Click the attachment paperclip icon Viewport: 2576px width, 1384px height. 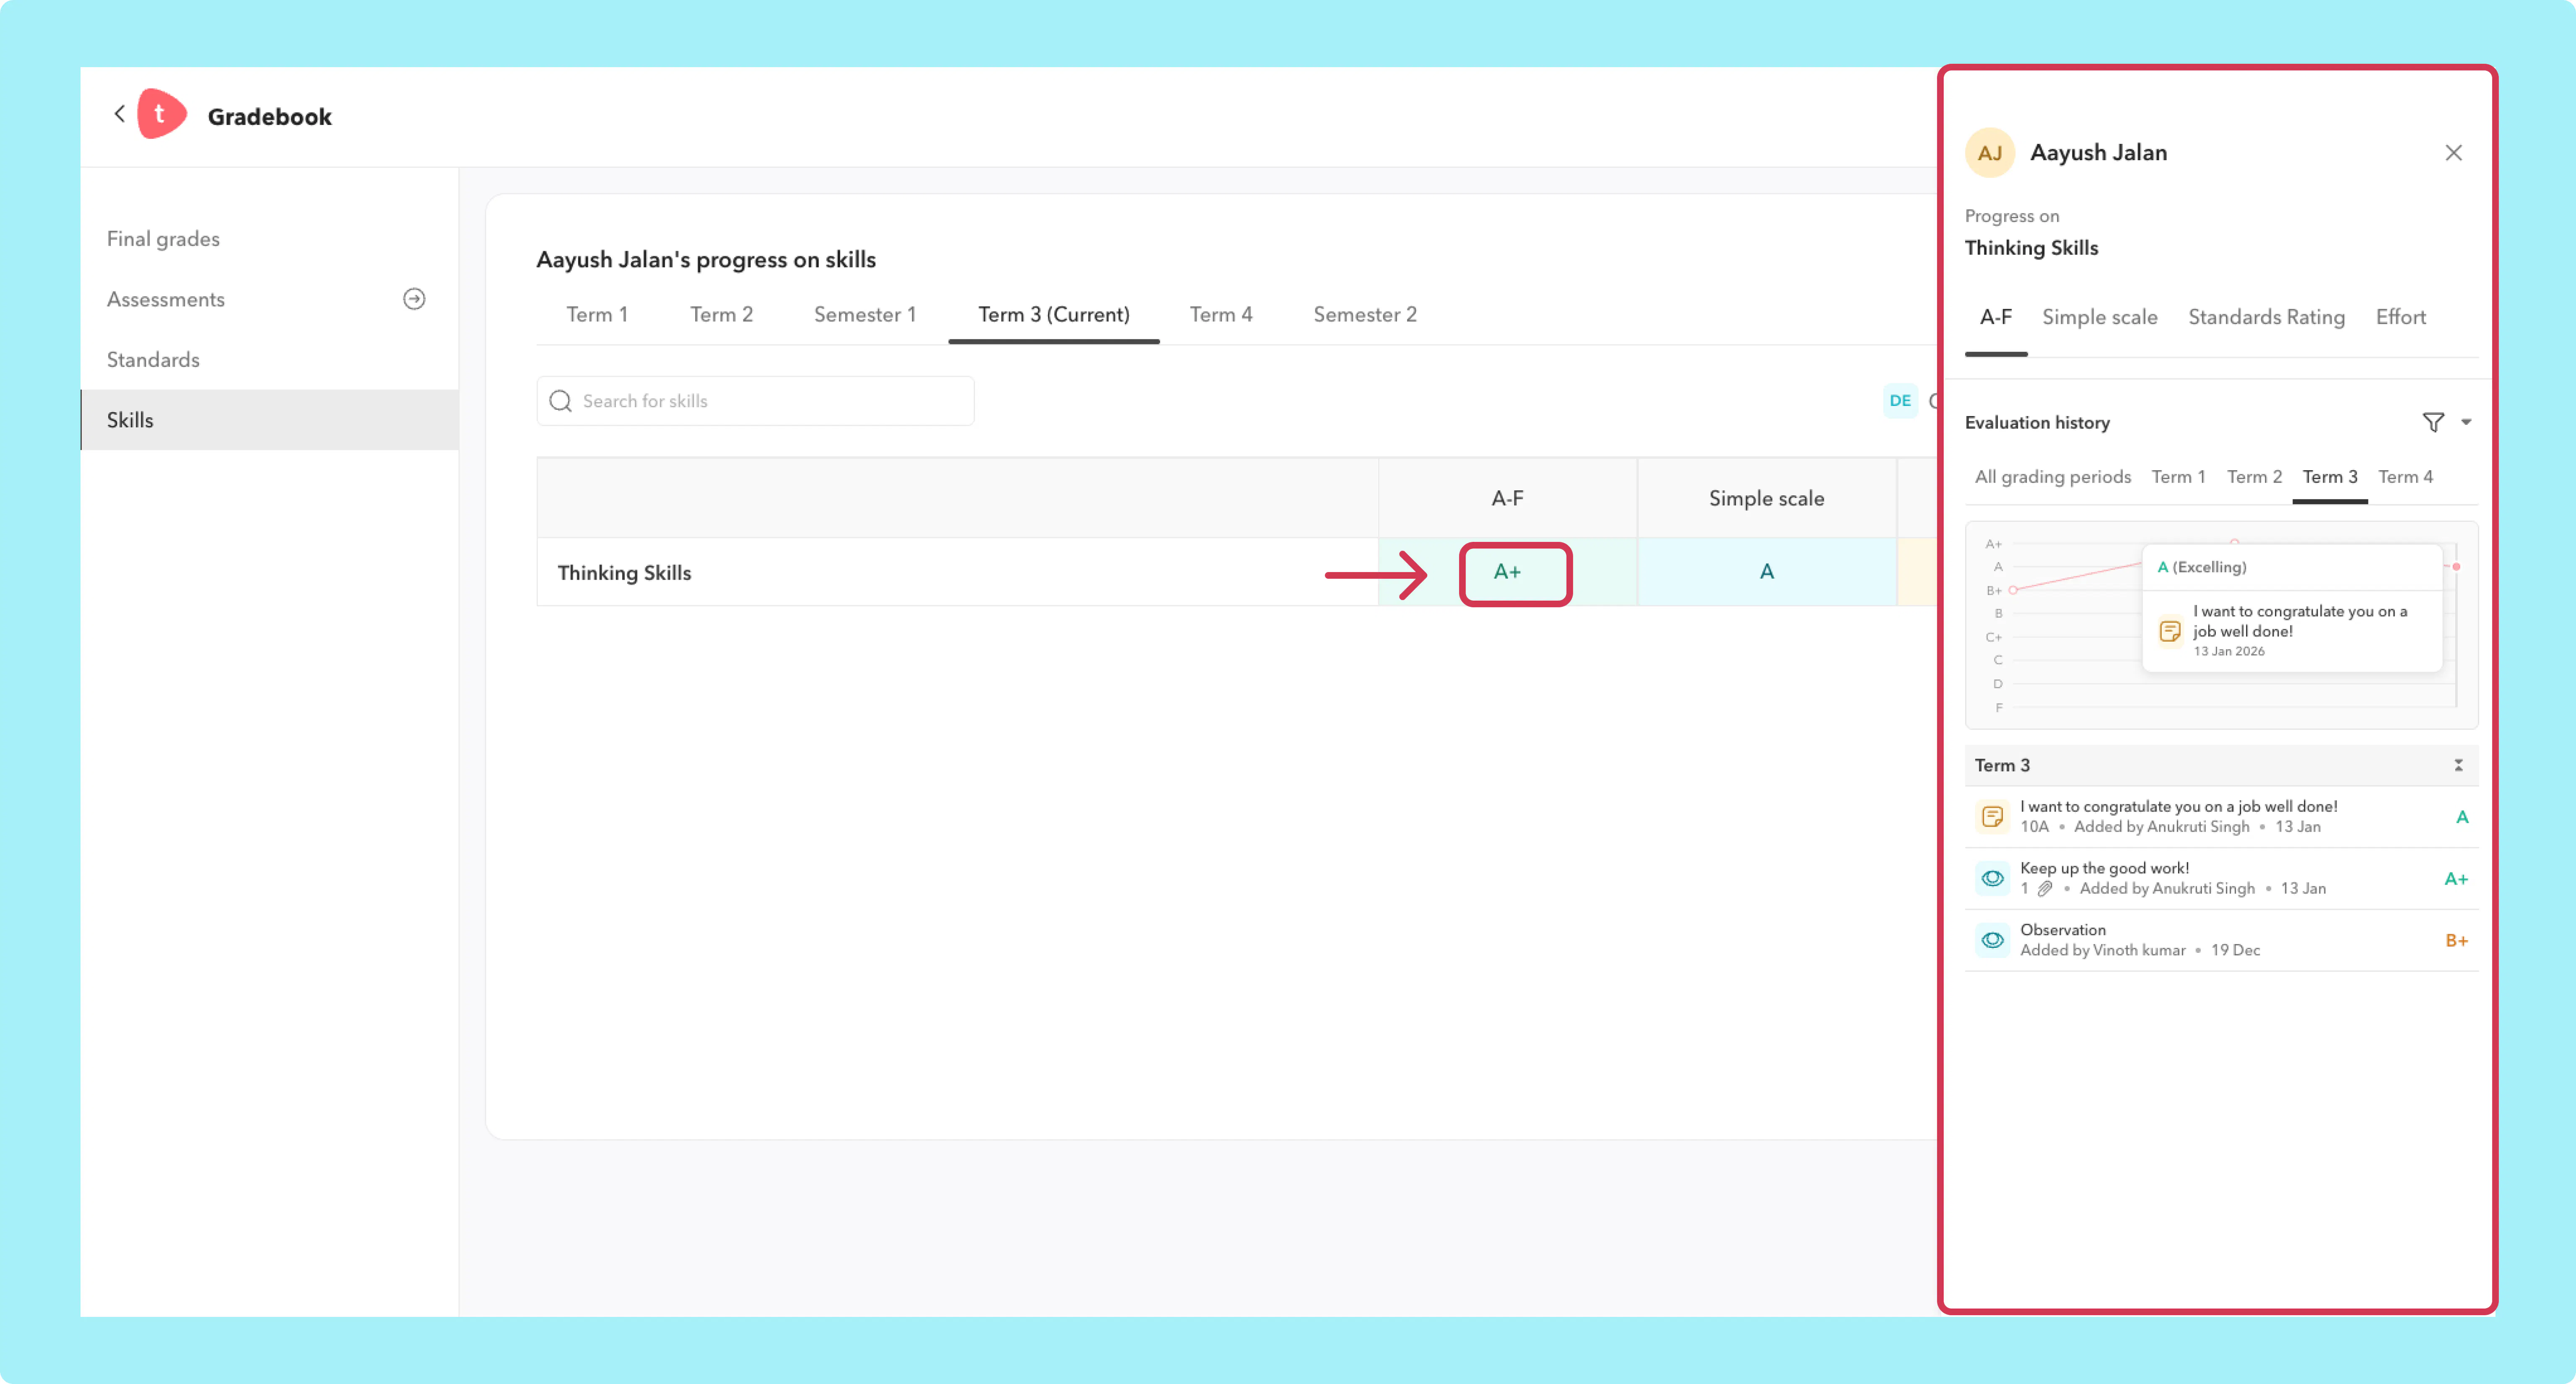[x=2045, y=889]
